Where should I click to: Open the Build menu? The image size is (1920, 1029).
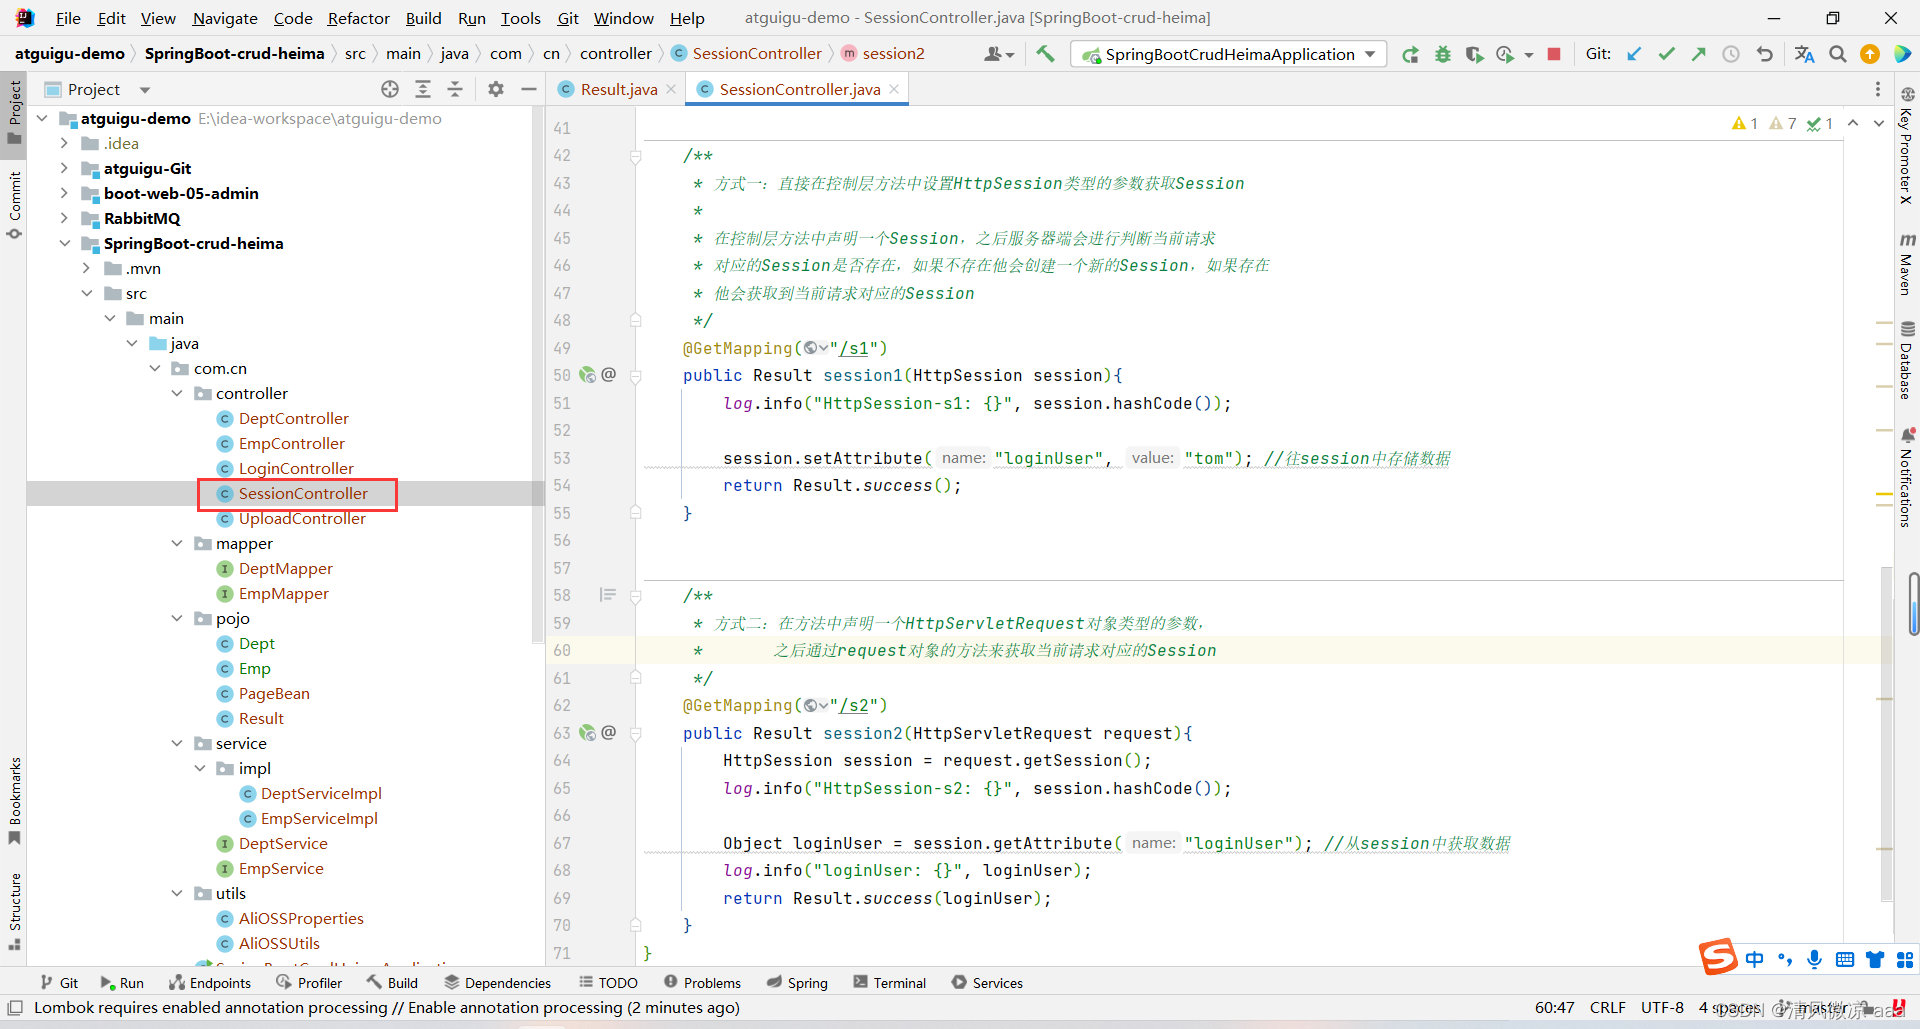(423, 18)
